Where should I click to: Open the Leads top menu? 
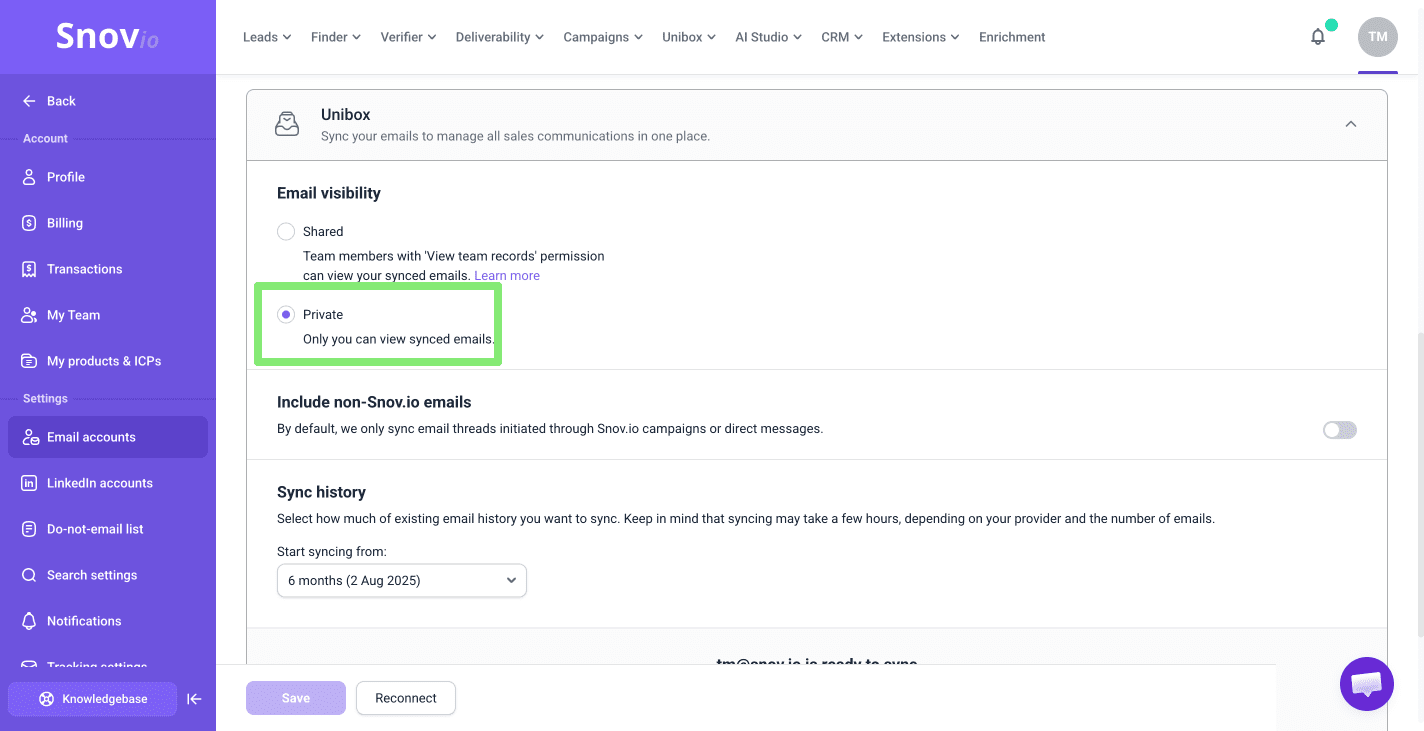coord(267,37)
